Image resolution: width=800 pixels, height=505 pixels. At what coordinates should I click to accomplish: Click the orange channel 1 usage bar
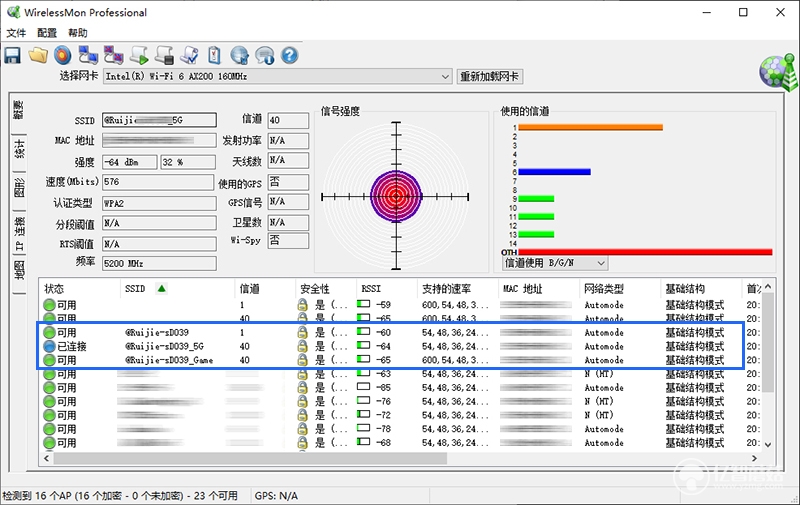coord(590,128)
